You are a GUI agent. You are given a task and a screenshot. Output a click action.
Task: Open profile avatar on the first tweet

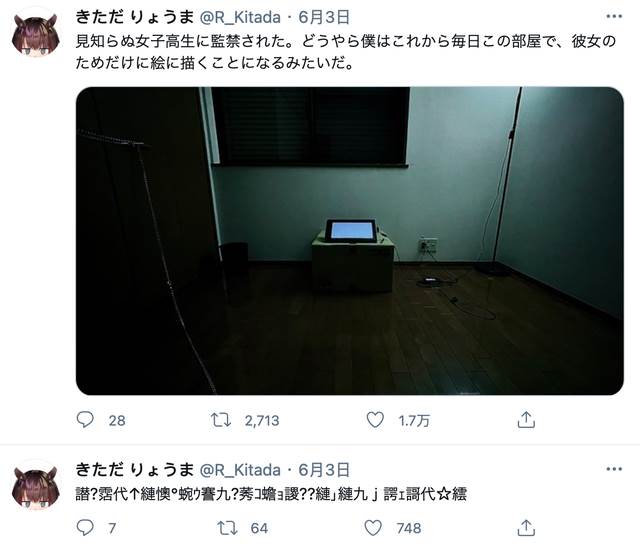click(36, 34)
